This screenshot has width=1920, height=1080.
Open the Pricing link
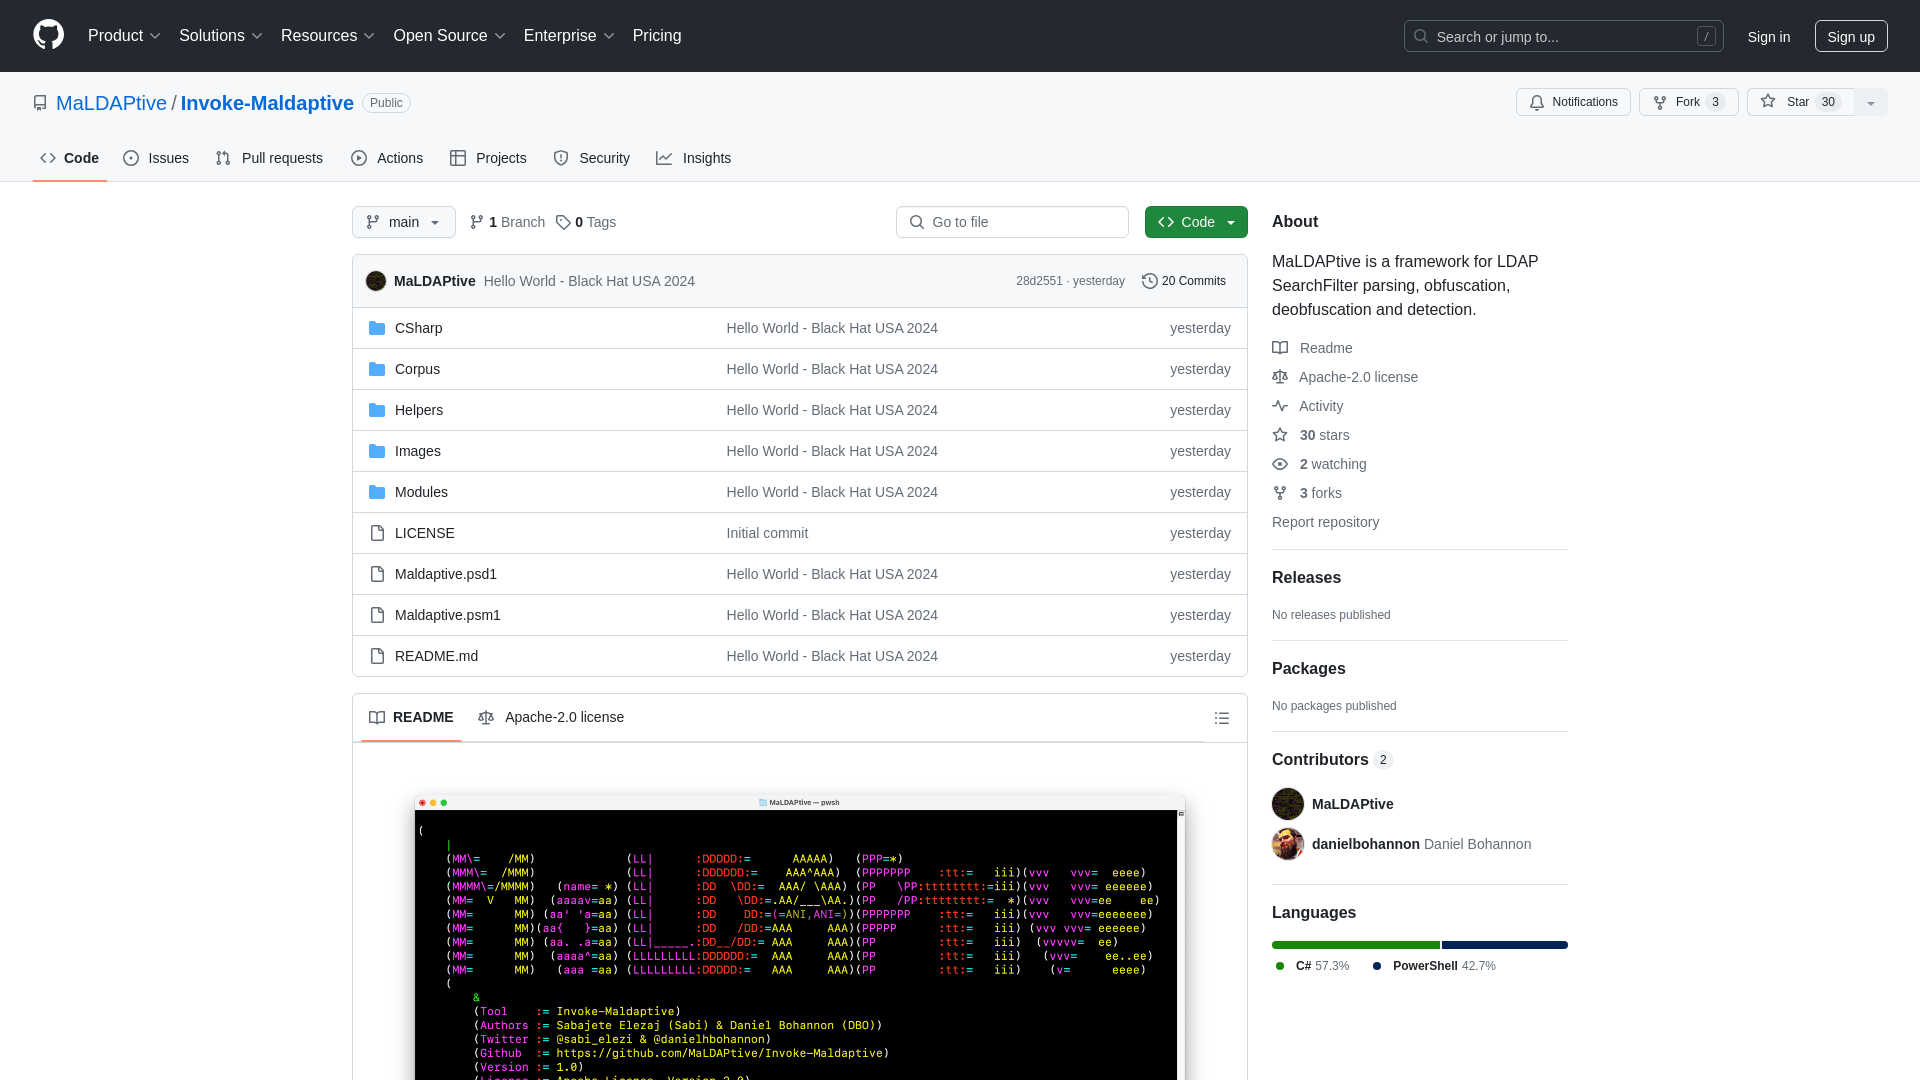(657, 36)
